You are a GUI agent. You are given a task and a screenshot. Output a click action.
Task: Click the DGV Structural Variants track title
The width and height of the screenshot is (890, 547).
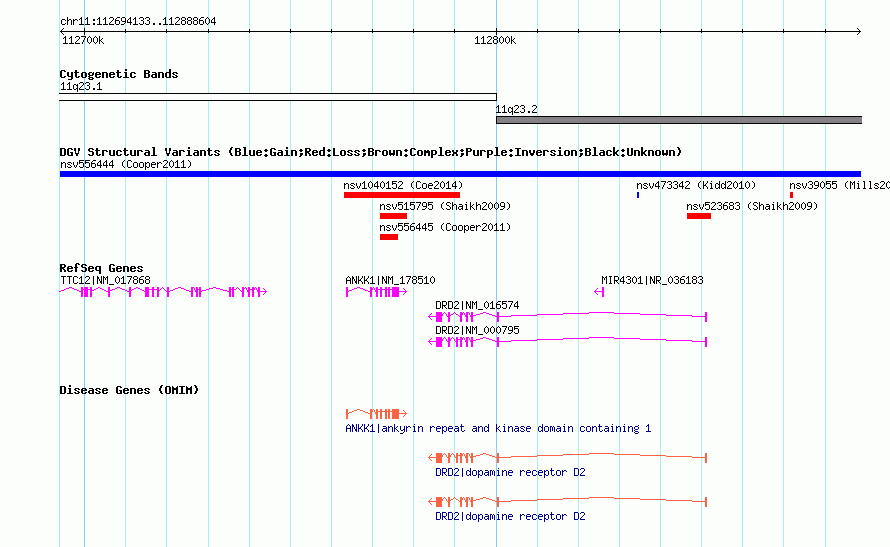pyautogui.click(x=371, y=152)
